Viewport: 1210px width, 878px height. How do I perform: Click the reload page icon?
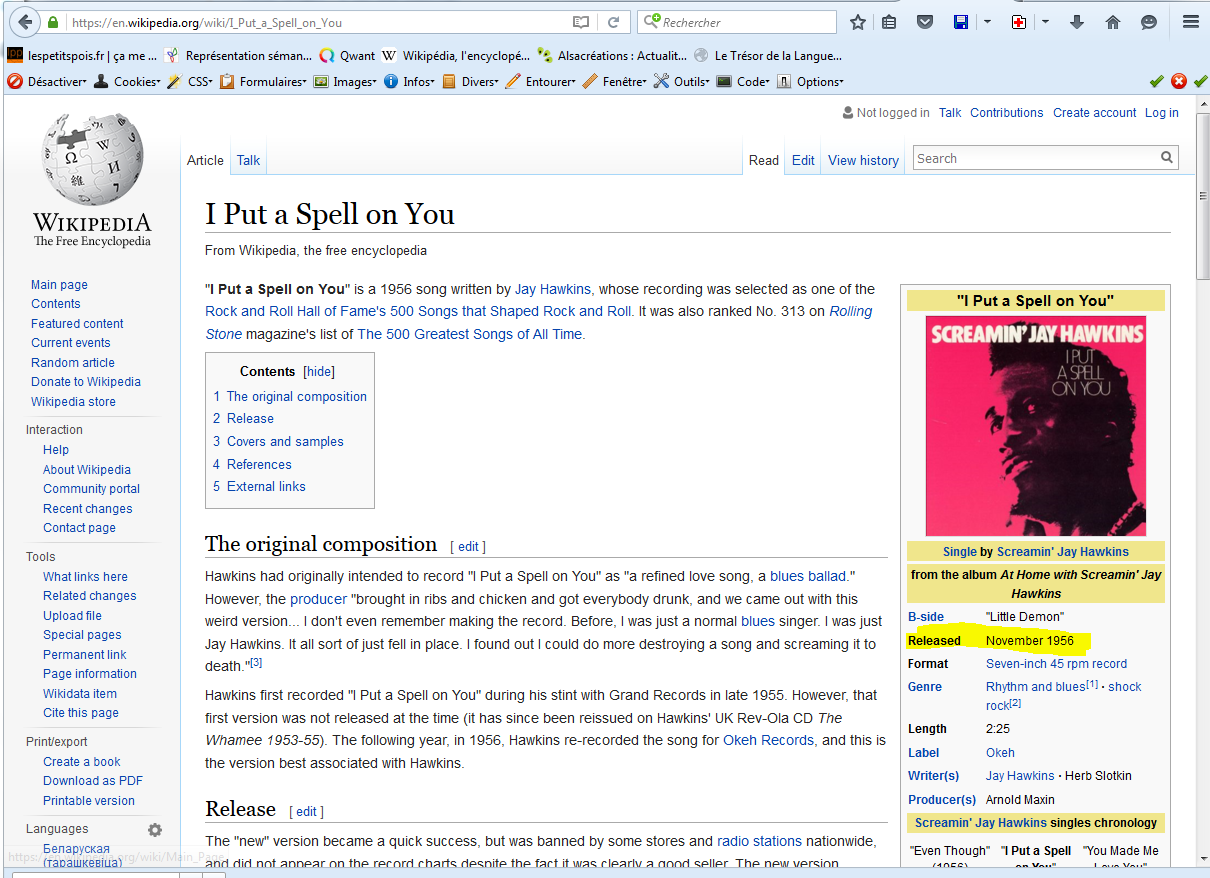click(x=613, y=22)
